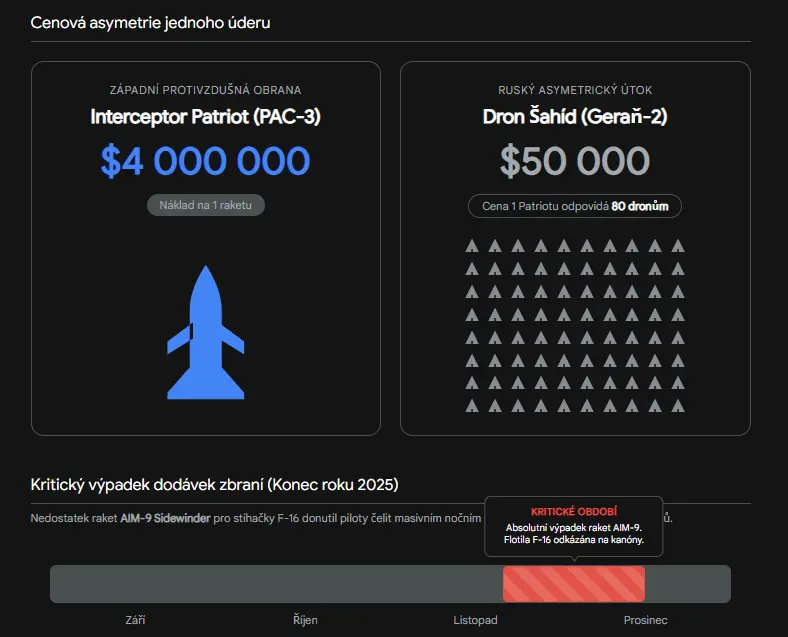The height and width of the screenshot is (637, 788).
Task: Click the bold 'AIM-9 Sidewinder' text
Action: pyautogui.click(x=165, y=518)
